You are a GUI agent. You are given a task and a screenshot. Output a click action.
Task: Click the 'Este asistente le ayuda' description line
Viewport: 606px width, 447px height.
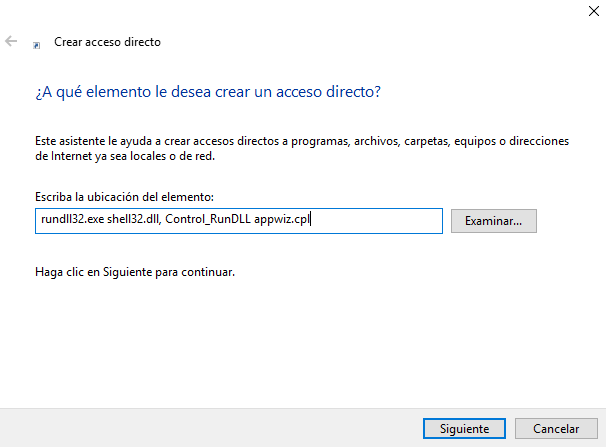pyautogui.click(x=300, y=142)
